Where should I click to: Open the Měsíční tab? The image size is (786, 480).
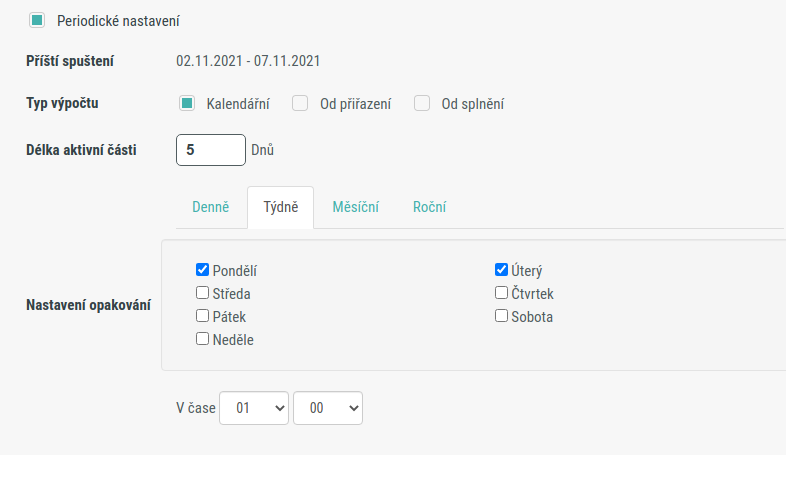(355, 207)
